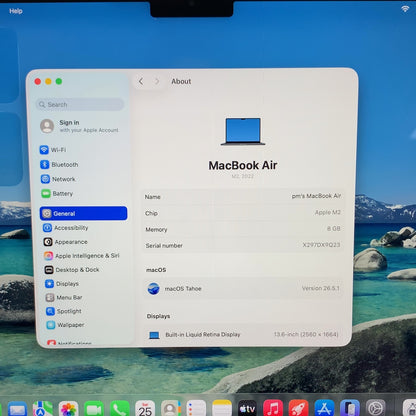
Task: Open Menu Bar settings
Action: point(64,297)
